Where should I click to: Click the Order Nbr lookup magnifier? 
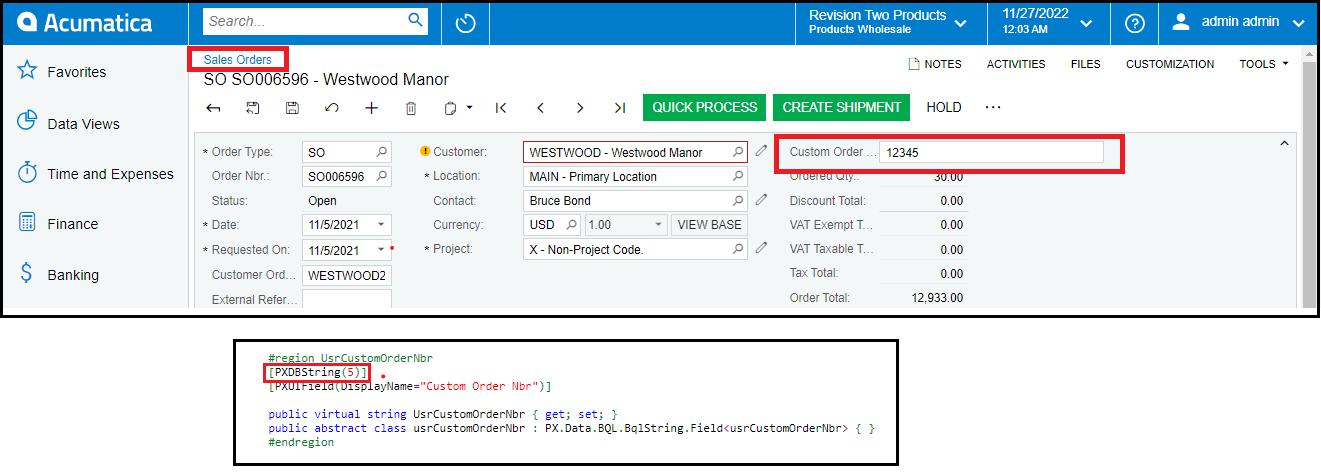(x=382, y=177)
